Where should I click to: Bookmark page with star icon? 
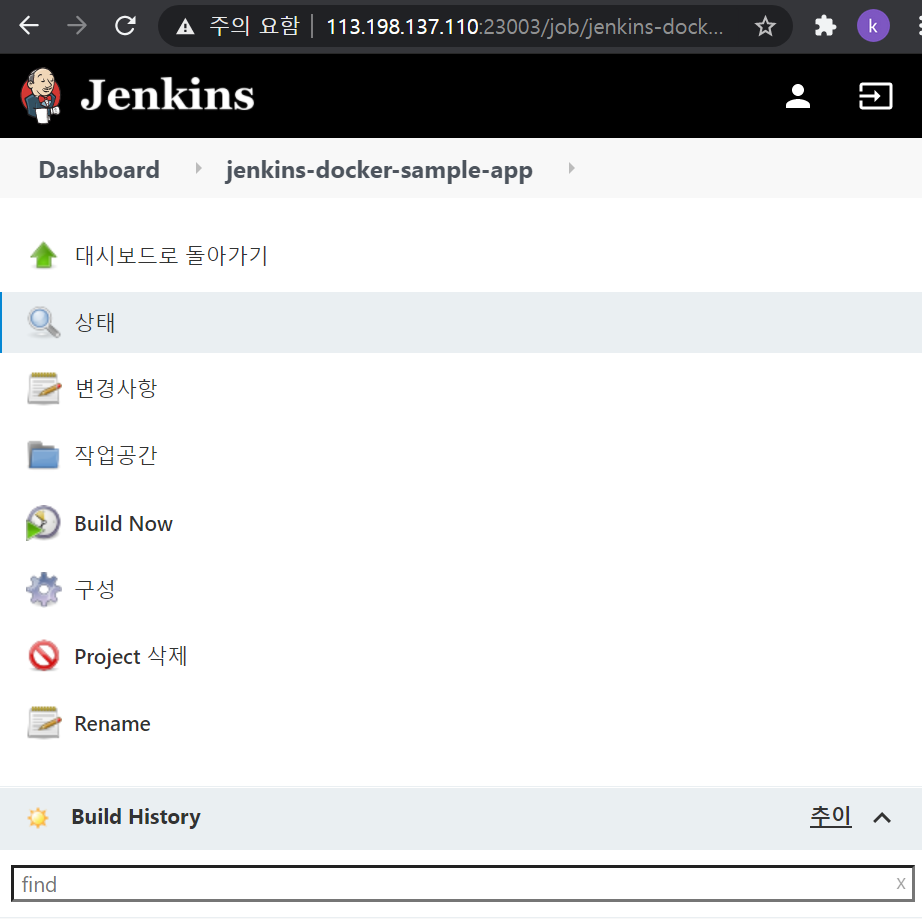point(764,26)
